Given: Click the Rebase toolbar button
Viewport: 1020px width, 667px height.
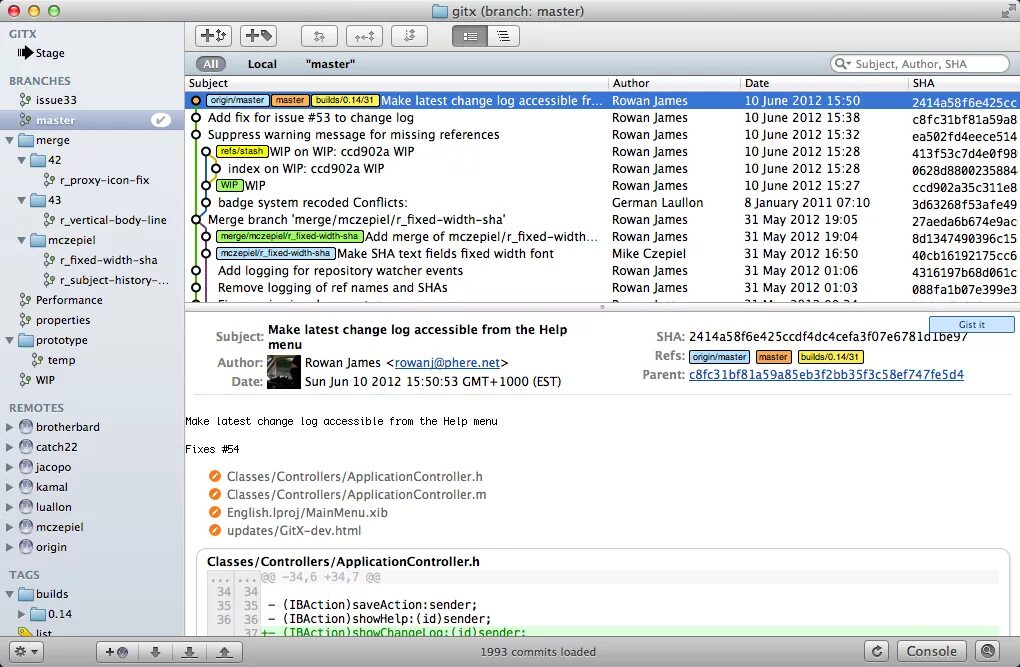Looking at the screenshot, I should (x=409, y=36).
